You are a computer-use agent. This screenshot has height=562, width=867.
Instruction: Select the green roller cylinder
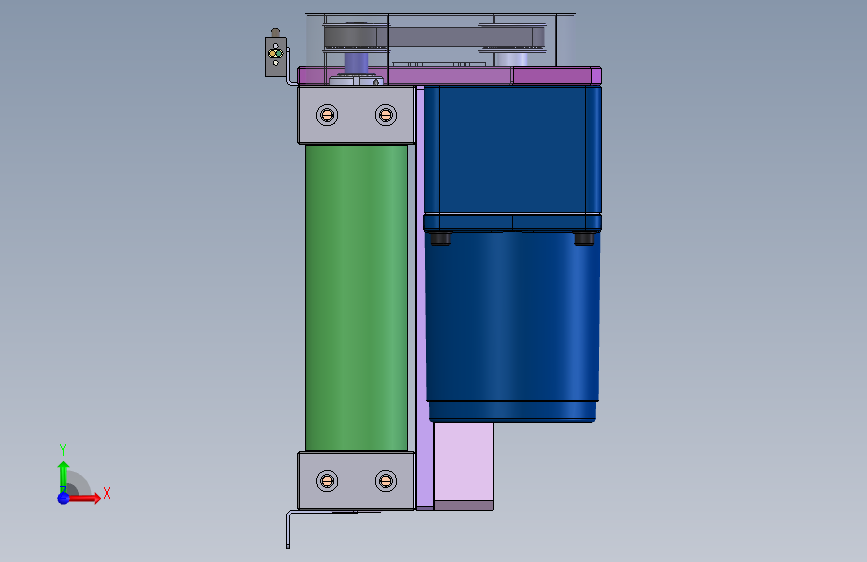click(x=356, y=298)
